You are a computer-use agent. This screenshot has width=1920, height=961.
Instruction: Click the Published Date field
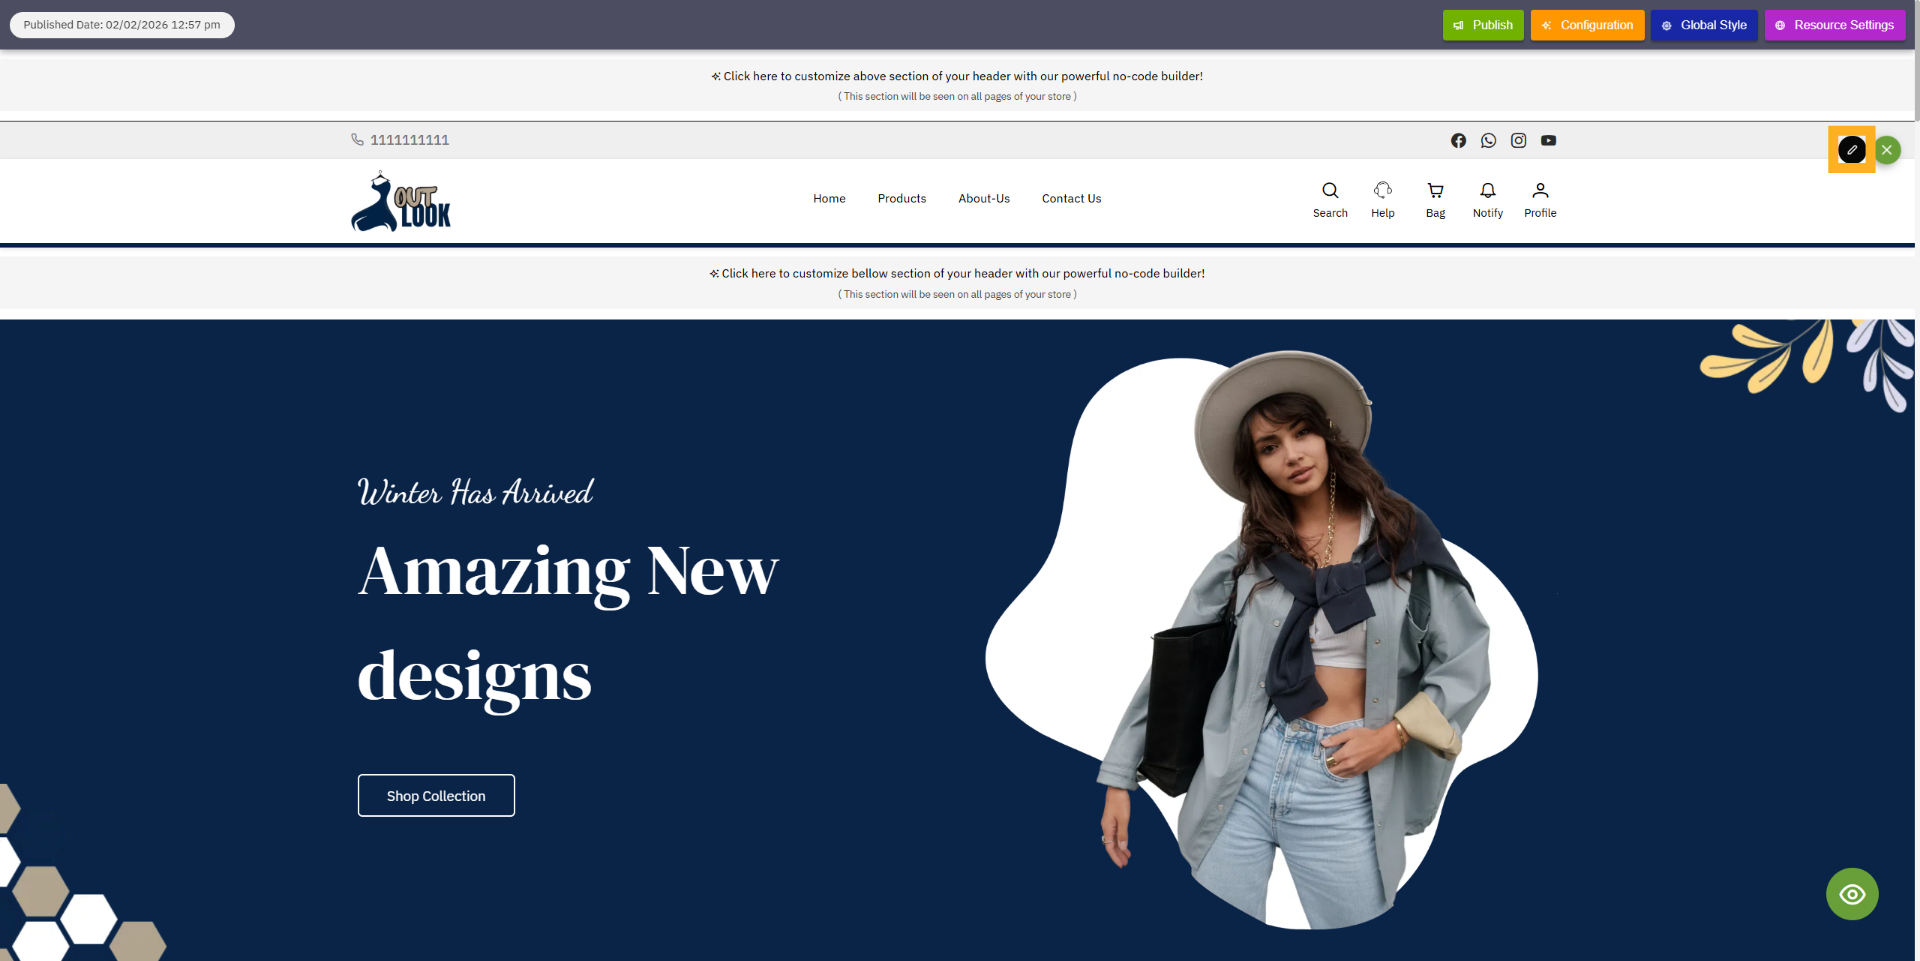pos(121,24)
